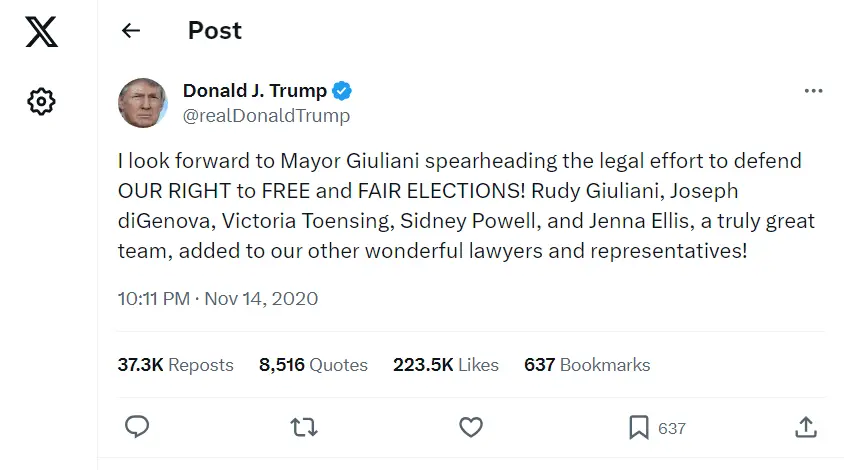Open the @realDonaldTrump handle link
Screen dimensions: 844x470
pos(266,116)
